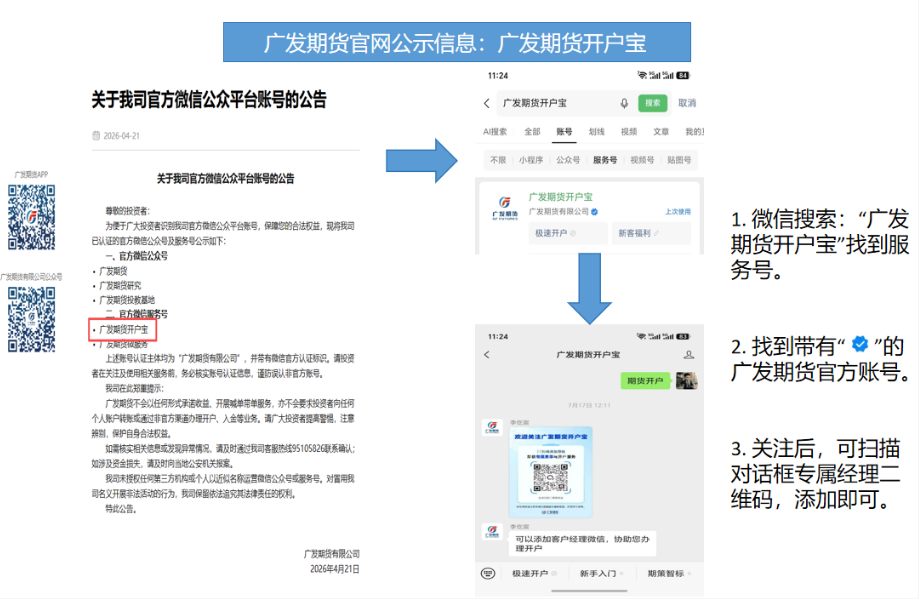The image size is (919, 599).
Task: Tap the green 搜索 button
Action: [x=652, y=103]
